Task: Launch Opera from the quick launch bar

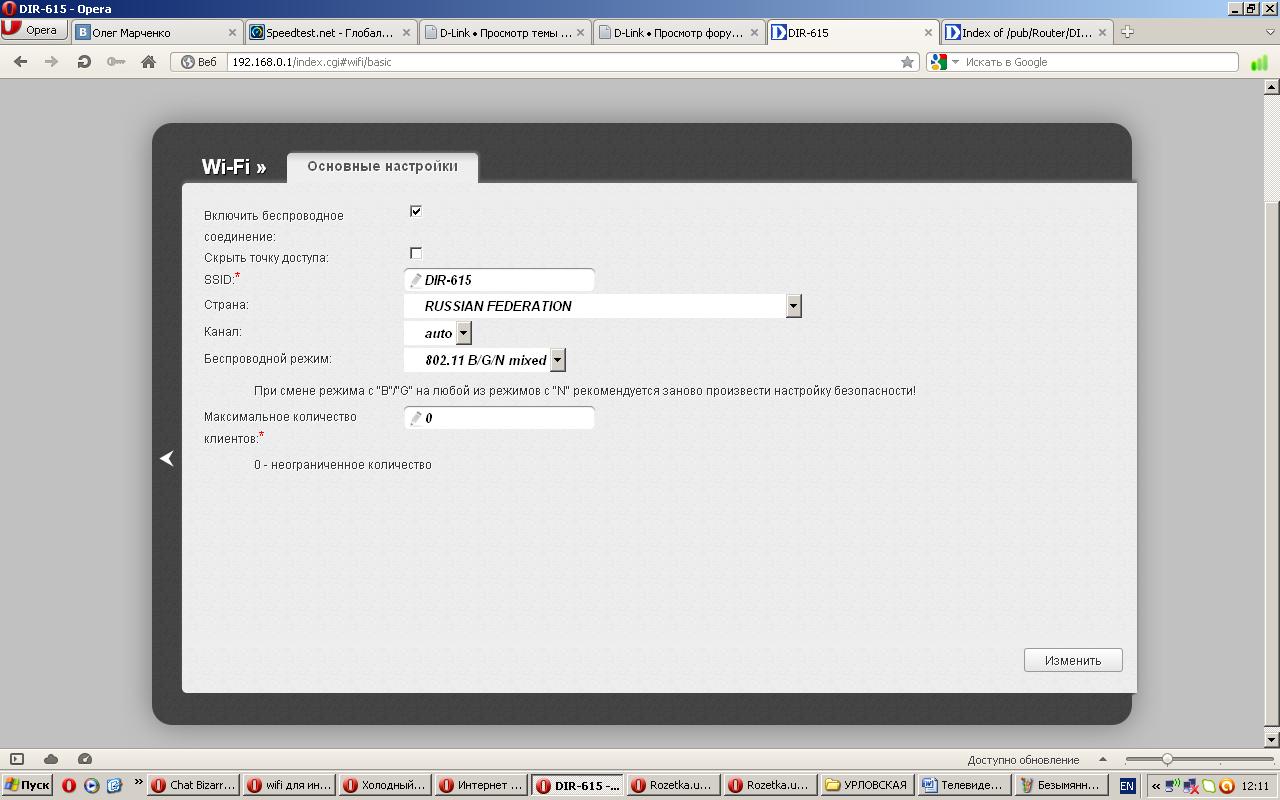Action: (69, 785)
